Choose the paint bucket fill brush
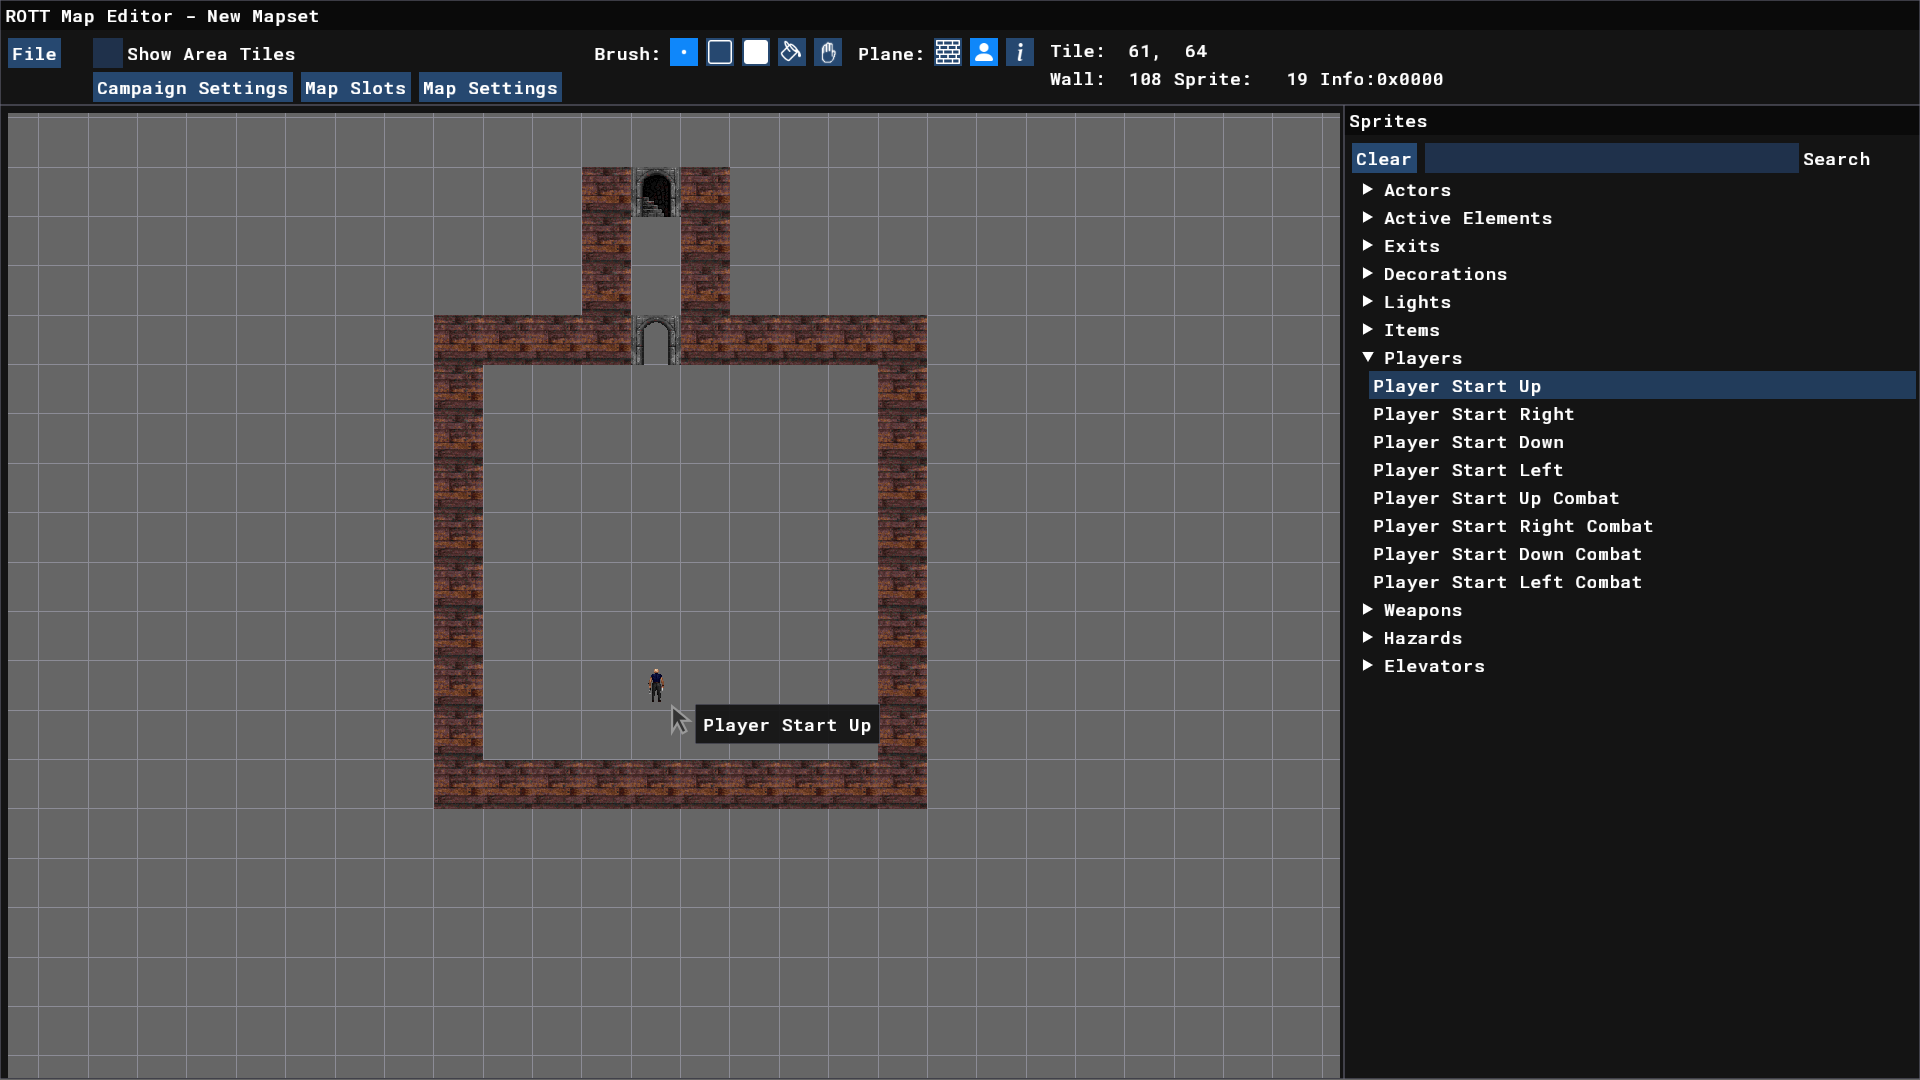1920x1080 pixels. coord(792,53)
